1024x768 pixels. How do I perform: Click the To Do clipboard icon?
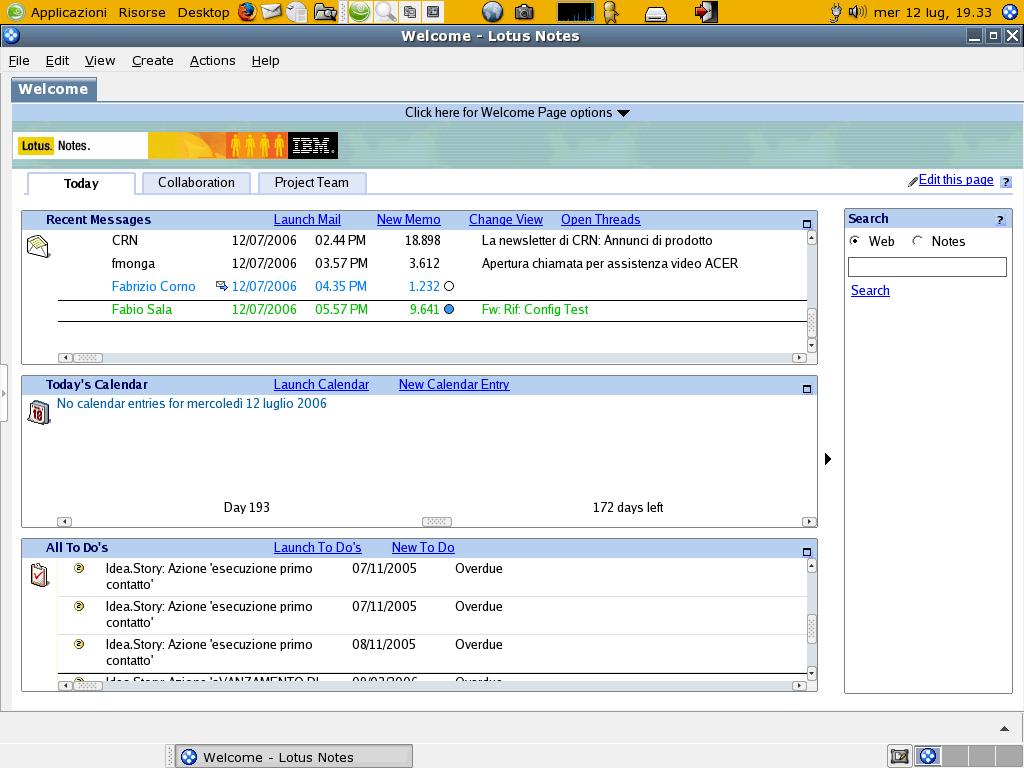(39, 575)
